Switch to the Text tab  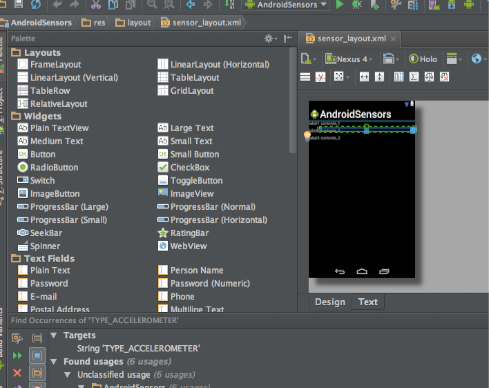click(x=368, y=302)
